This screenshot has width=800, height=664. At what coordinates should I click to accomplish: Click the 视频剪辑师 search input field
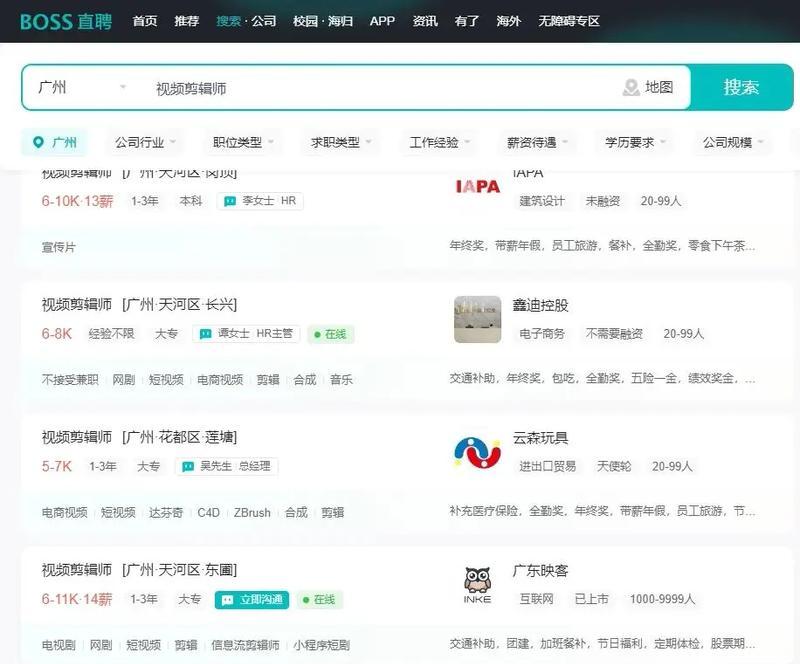click(378, 88)
